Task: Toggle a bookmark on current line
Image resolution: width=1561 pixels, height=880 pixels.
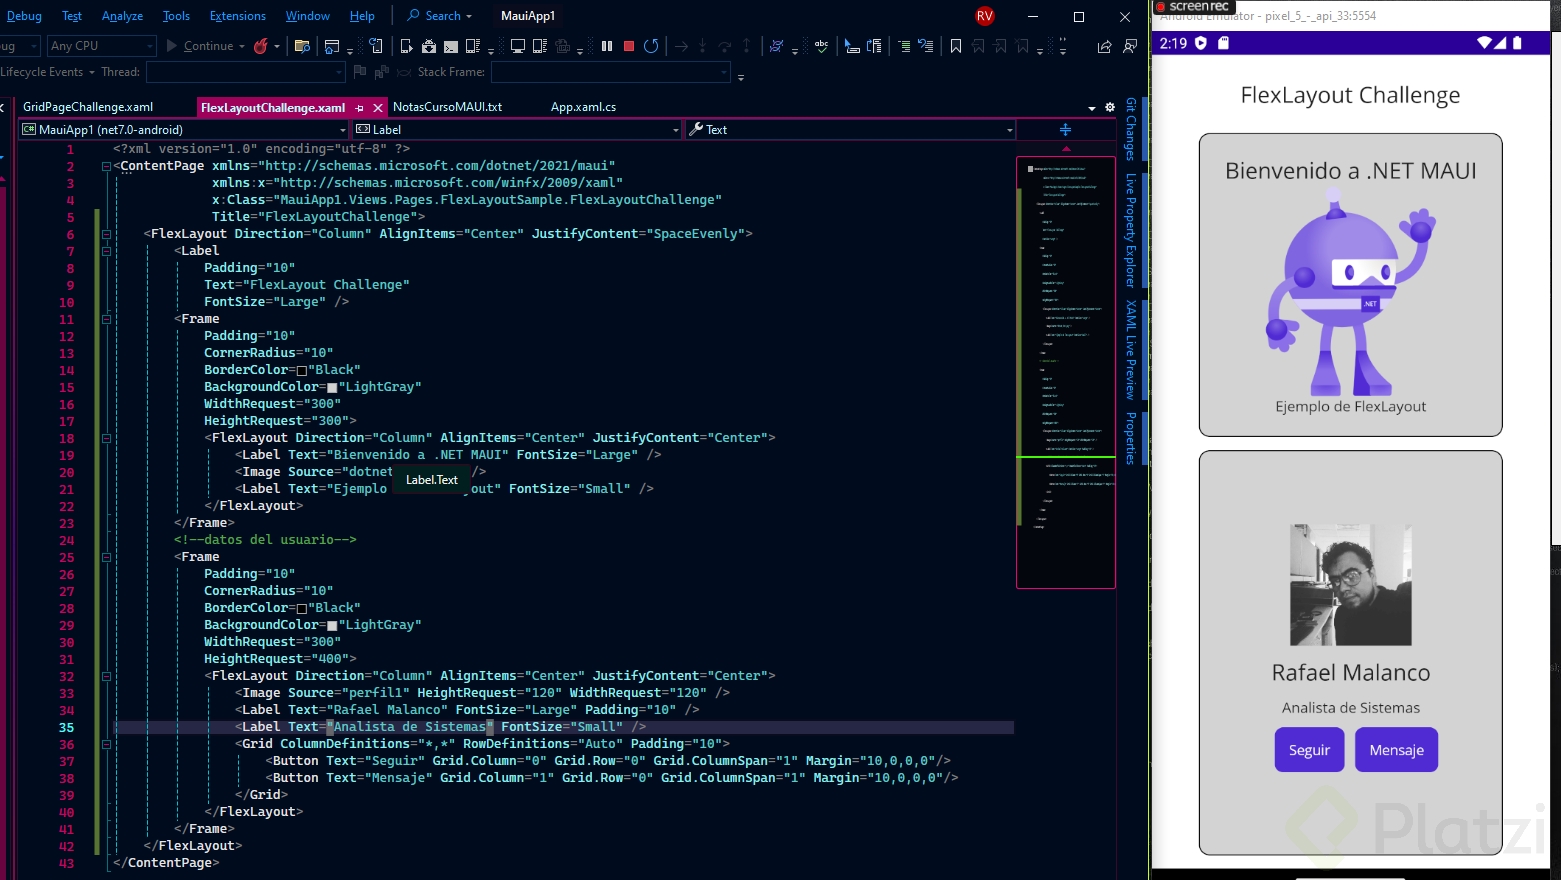Action: [x=956, y=46]
